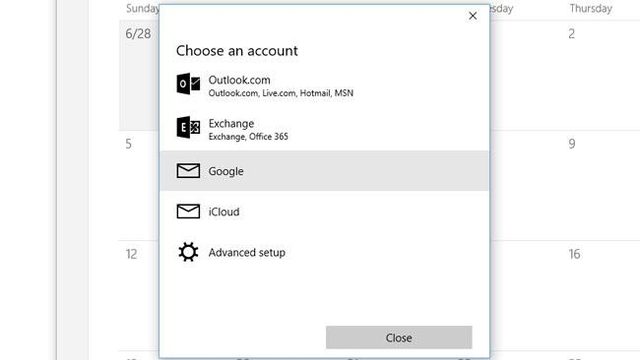This screenshot has height=360, width=640.
Task: Select the Exchange account type
Action: pyautogui.click(x=324, y=129)
